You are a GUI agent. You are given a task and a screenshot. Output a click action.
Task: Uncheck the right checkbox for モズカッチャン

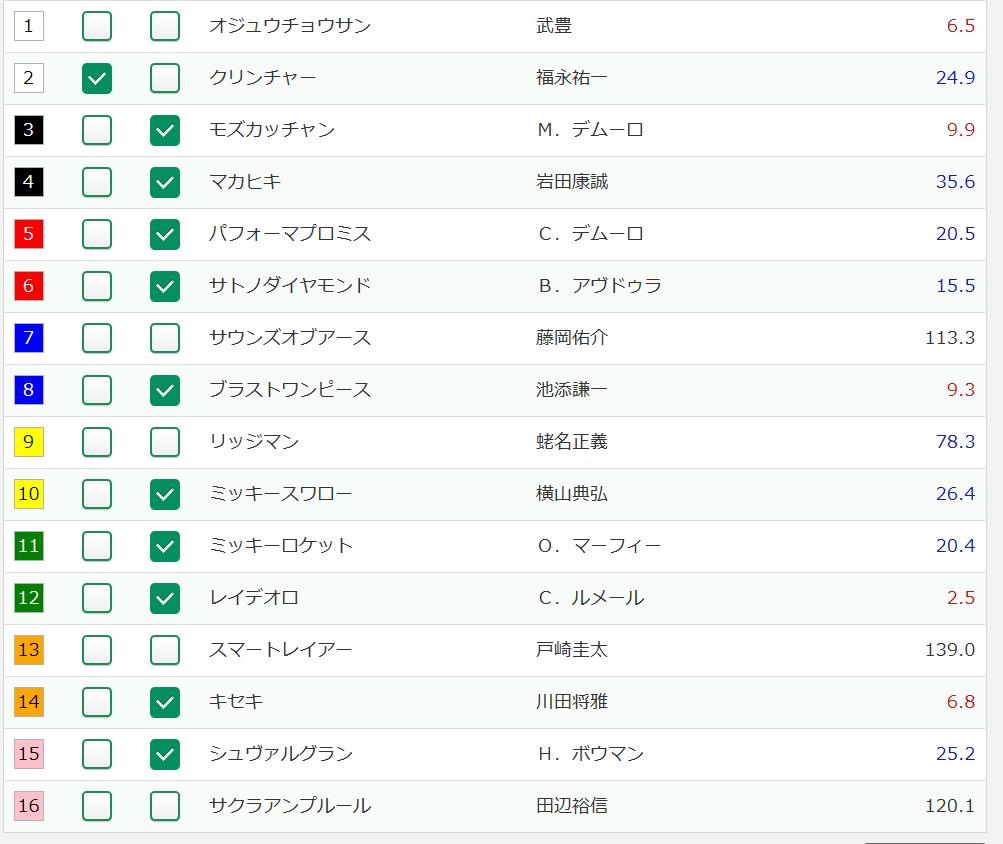click(x=165, y=130)
